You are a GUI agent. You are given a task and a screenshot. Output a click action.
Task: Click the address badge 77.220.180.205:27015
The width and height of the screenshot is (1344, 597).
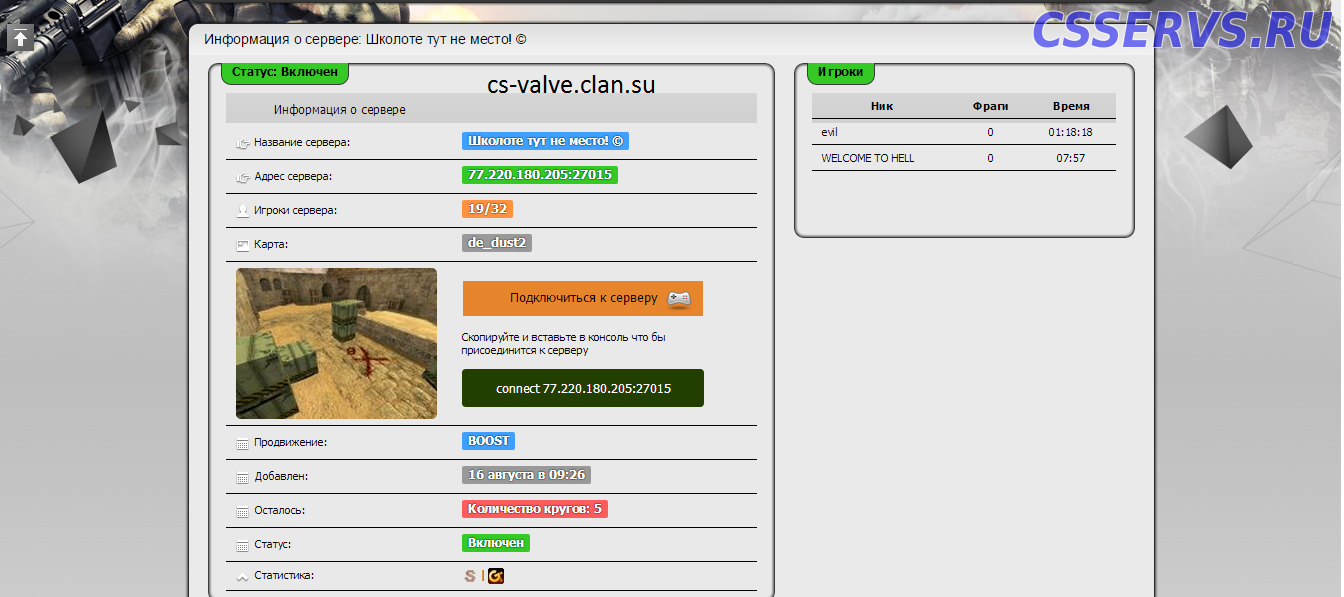click(x=540, y=175)
